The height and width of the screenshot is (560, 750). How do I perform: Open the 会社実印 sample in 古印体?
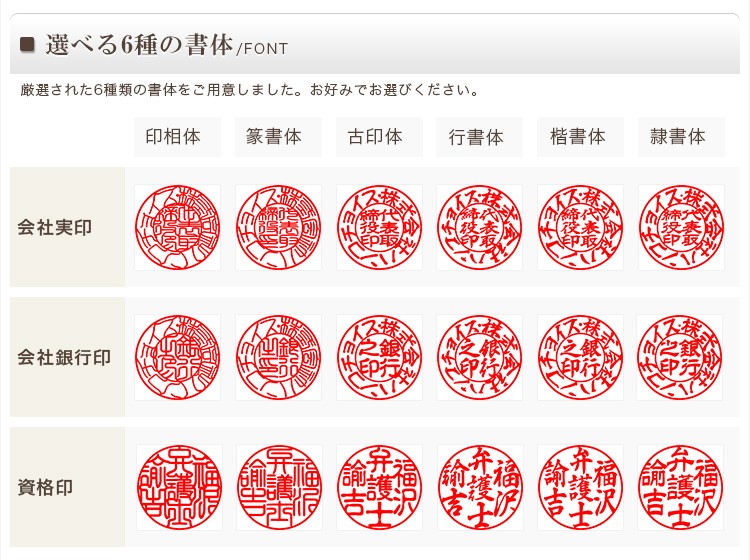pos(379,228)
